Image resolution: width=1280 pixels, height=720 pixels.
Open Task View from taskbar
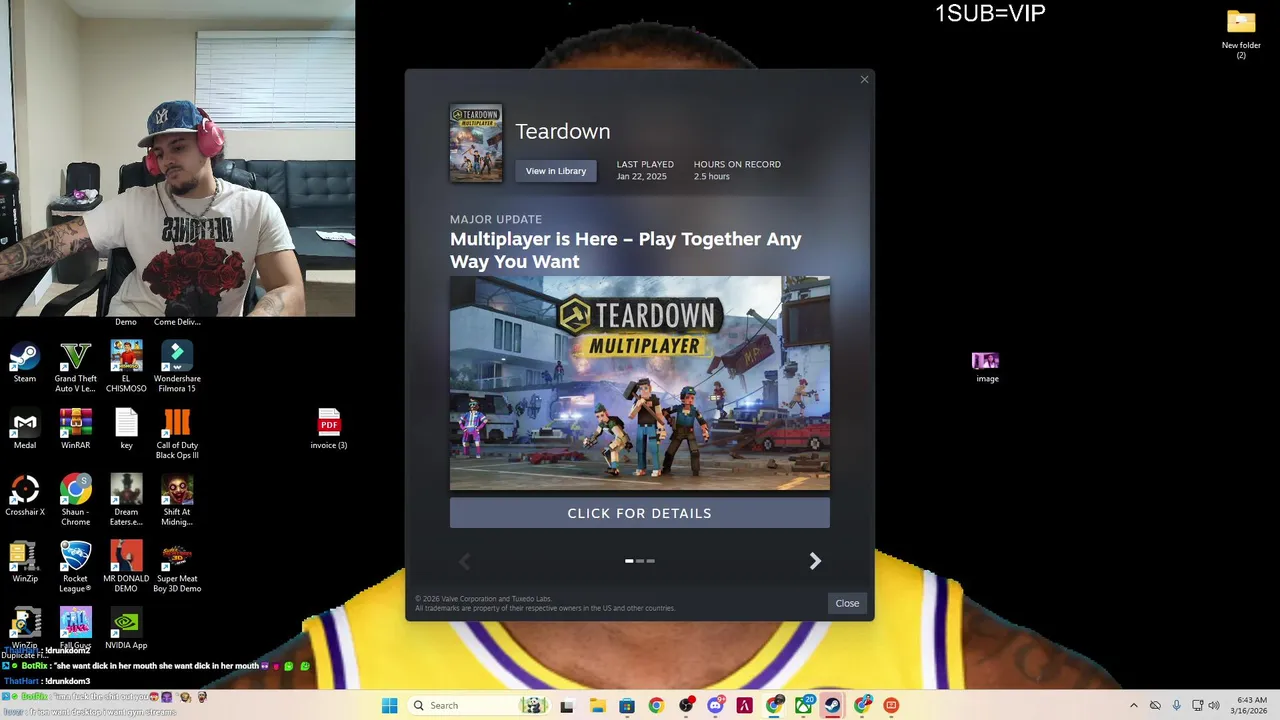point(567,705)
